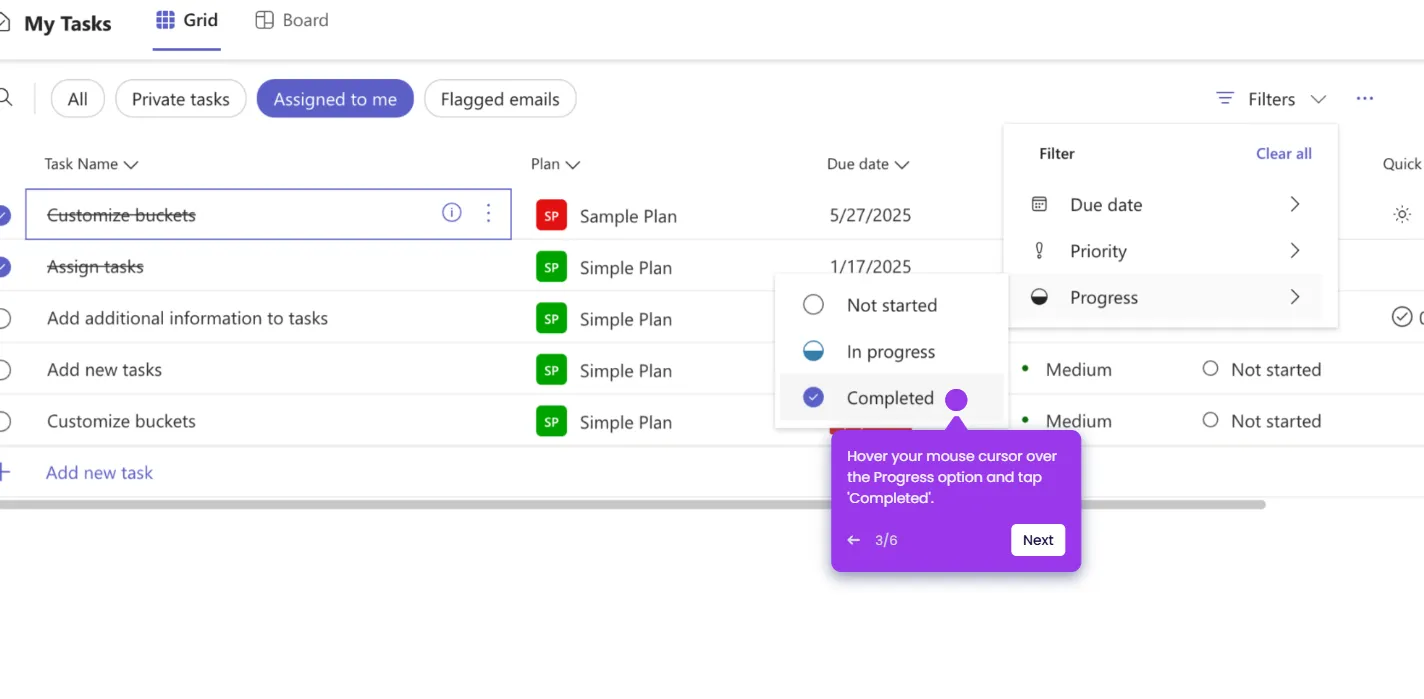Open the struck-through Assign tasks task
Screen dimensions: 1424x699
pyautogui.click(x=95, y=267)
